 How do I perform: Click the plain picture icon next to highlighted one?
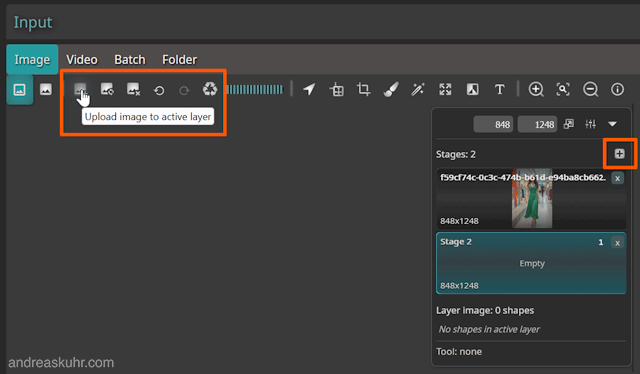(x=46, y=89)
